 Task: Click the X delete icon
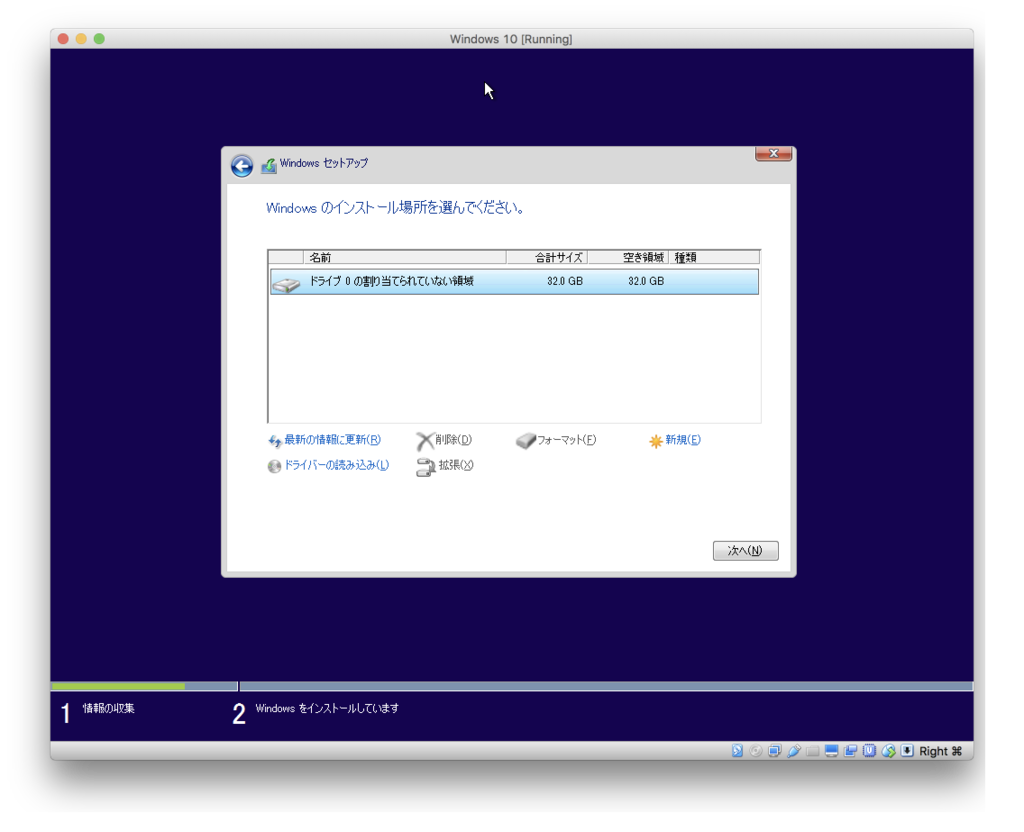pyautogui.click(x=424, y=441)
